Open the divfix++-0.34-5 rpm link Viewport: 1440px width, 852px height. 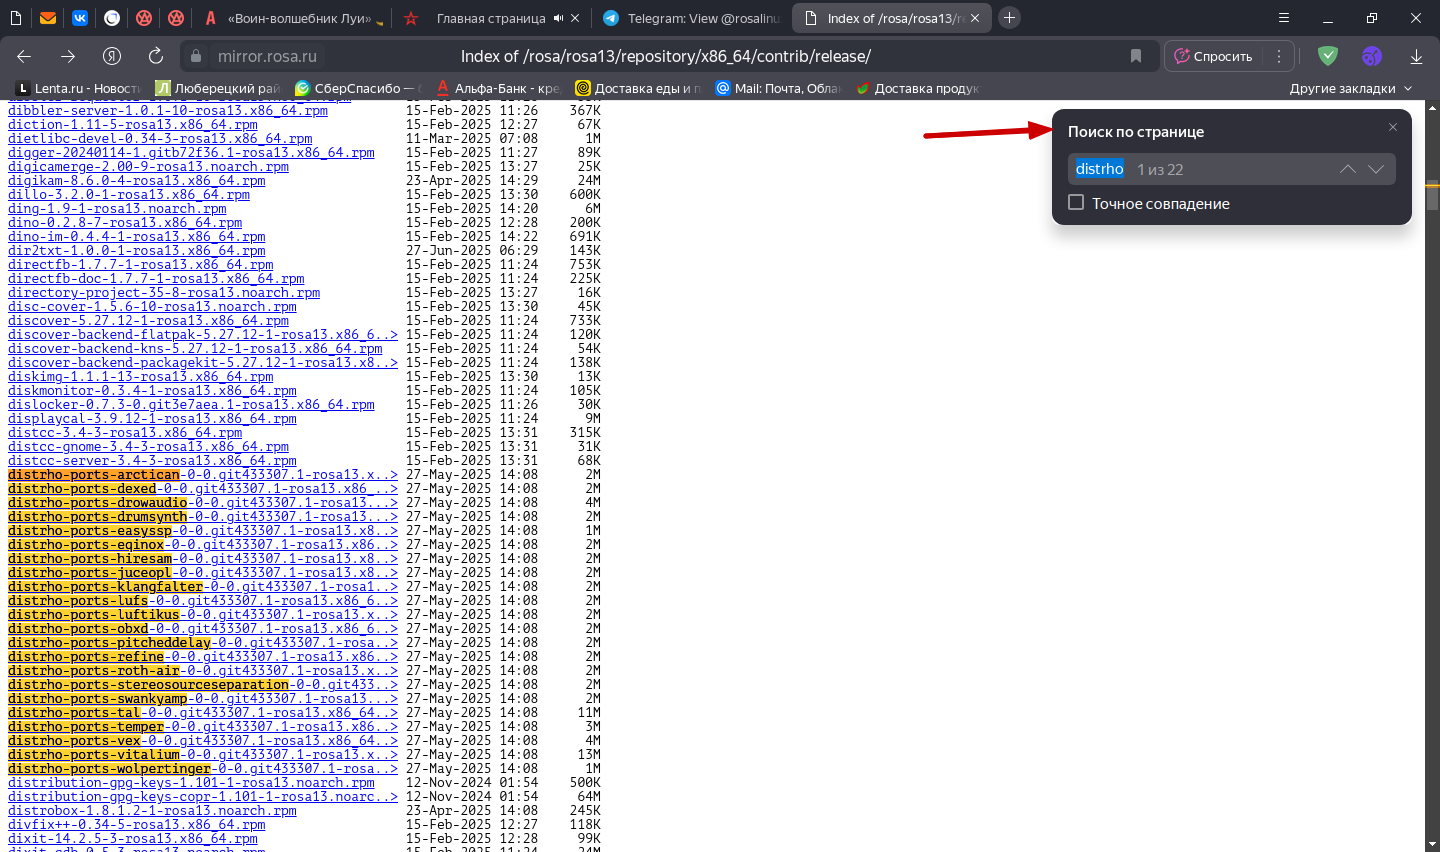(x=137, y=825)
